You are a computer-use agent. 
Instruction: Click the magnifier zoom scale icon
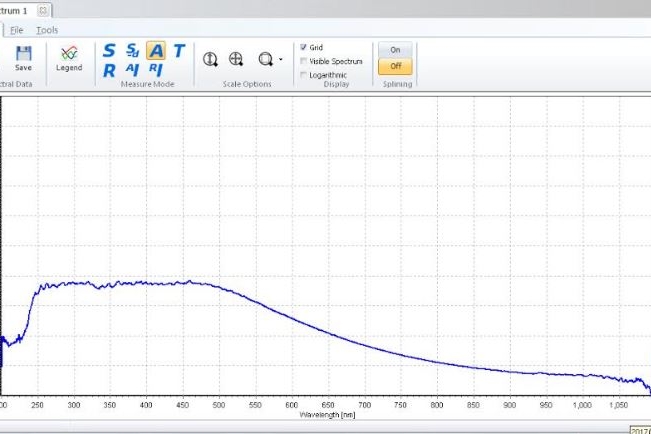[265, 60]
